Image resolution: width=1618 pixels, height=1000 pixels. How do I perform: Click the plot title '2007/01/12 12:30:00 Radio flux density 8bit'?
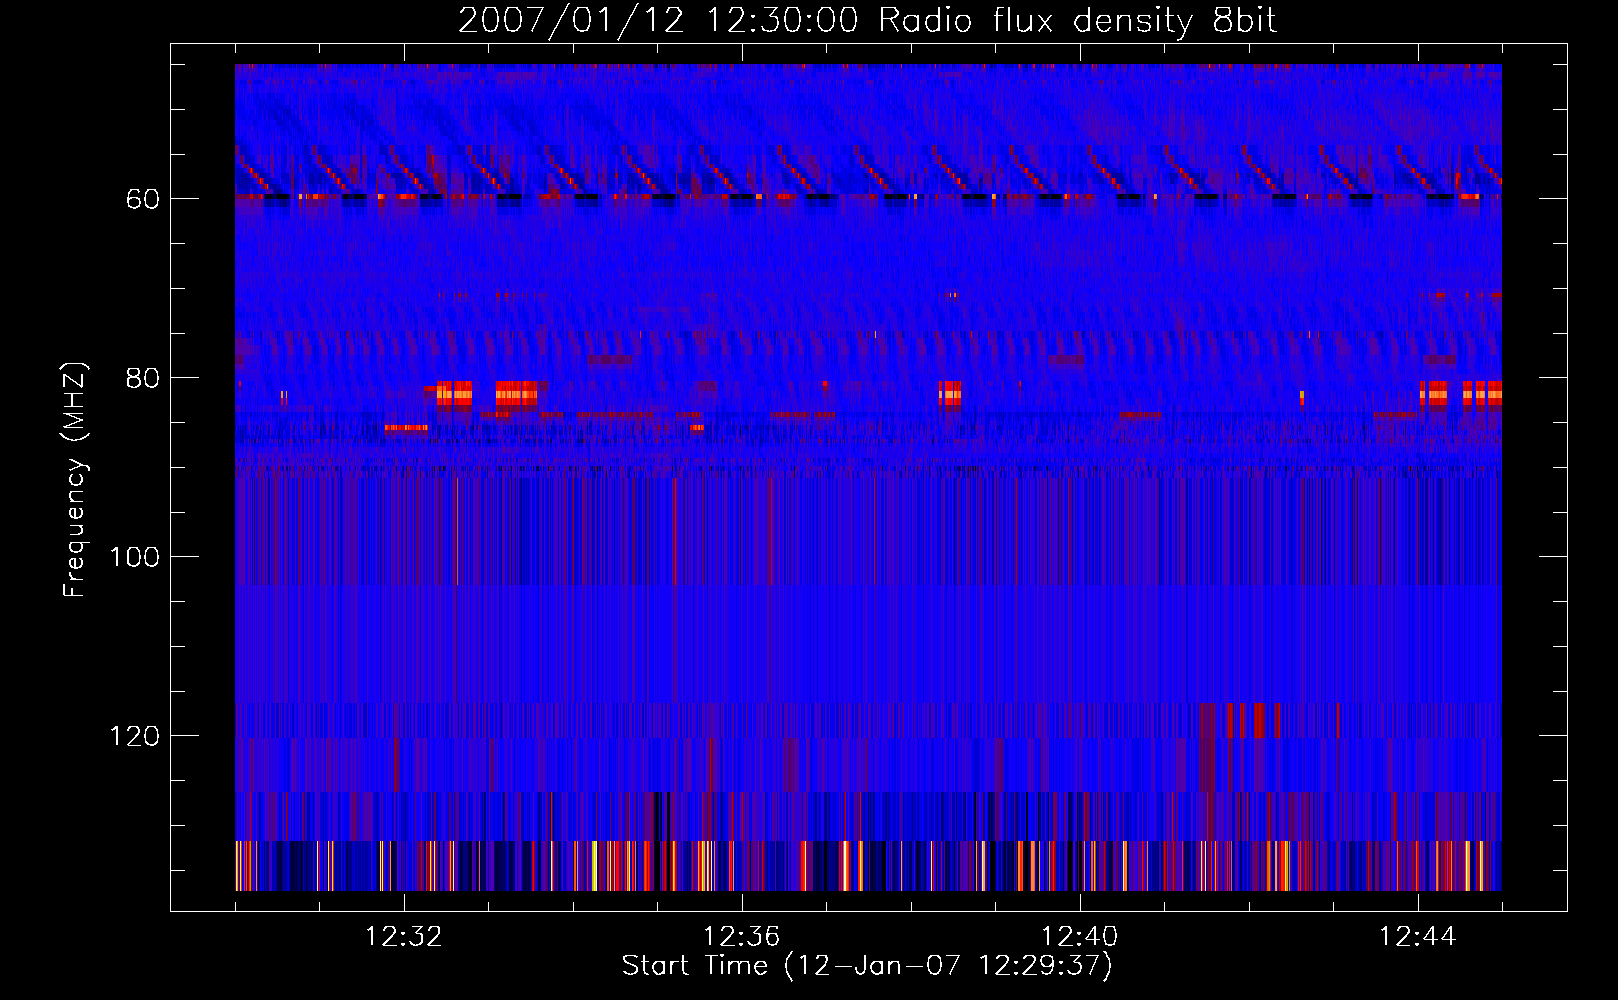(x=867, y=20)
